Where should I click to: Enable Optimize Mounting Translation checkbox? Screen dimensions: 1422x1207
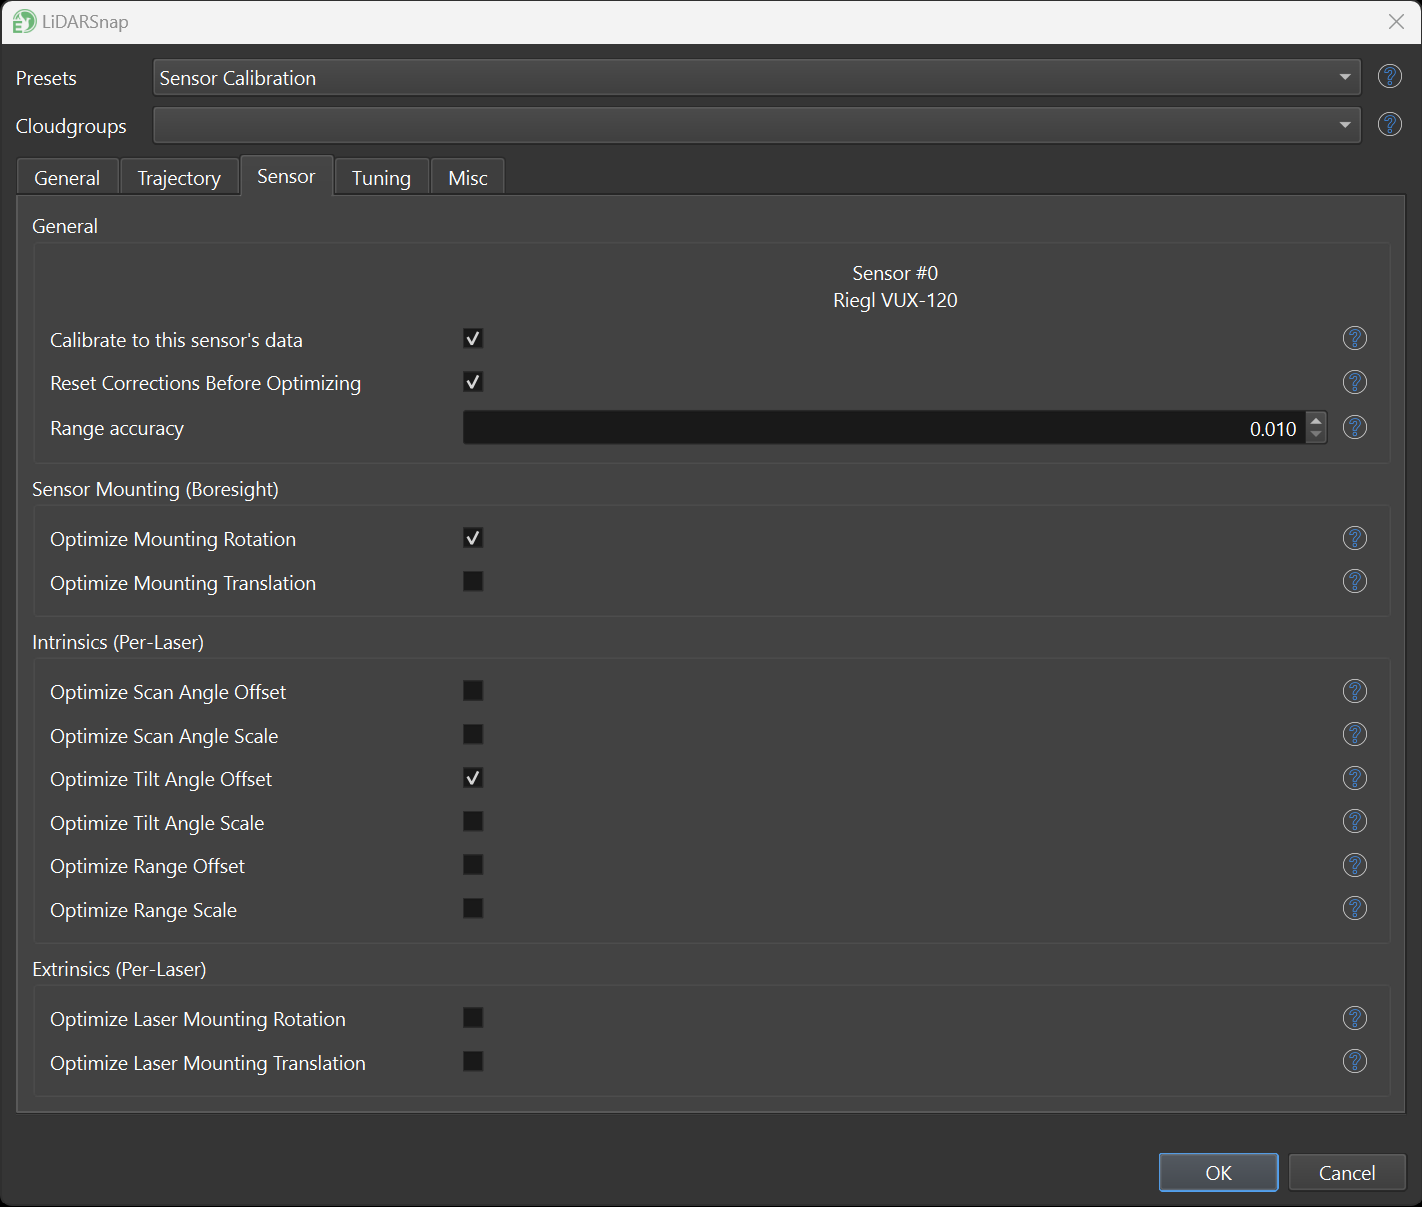point(473,581)
